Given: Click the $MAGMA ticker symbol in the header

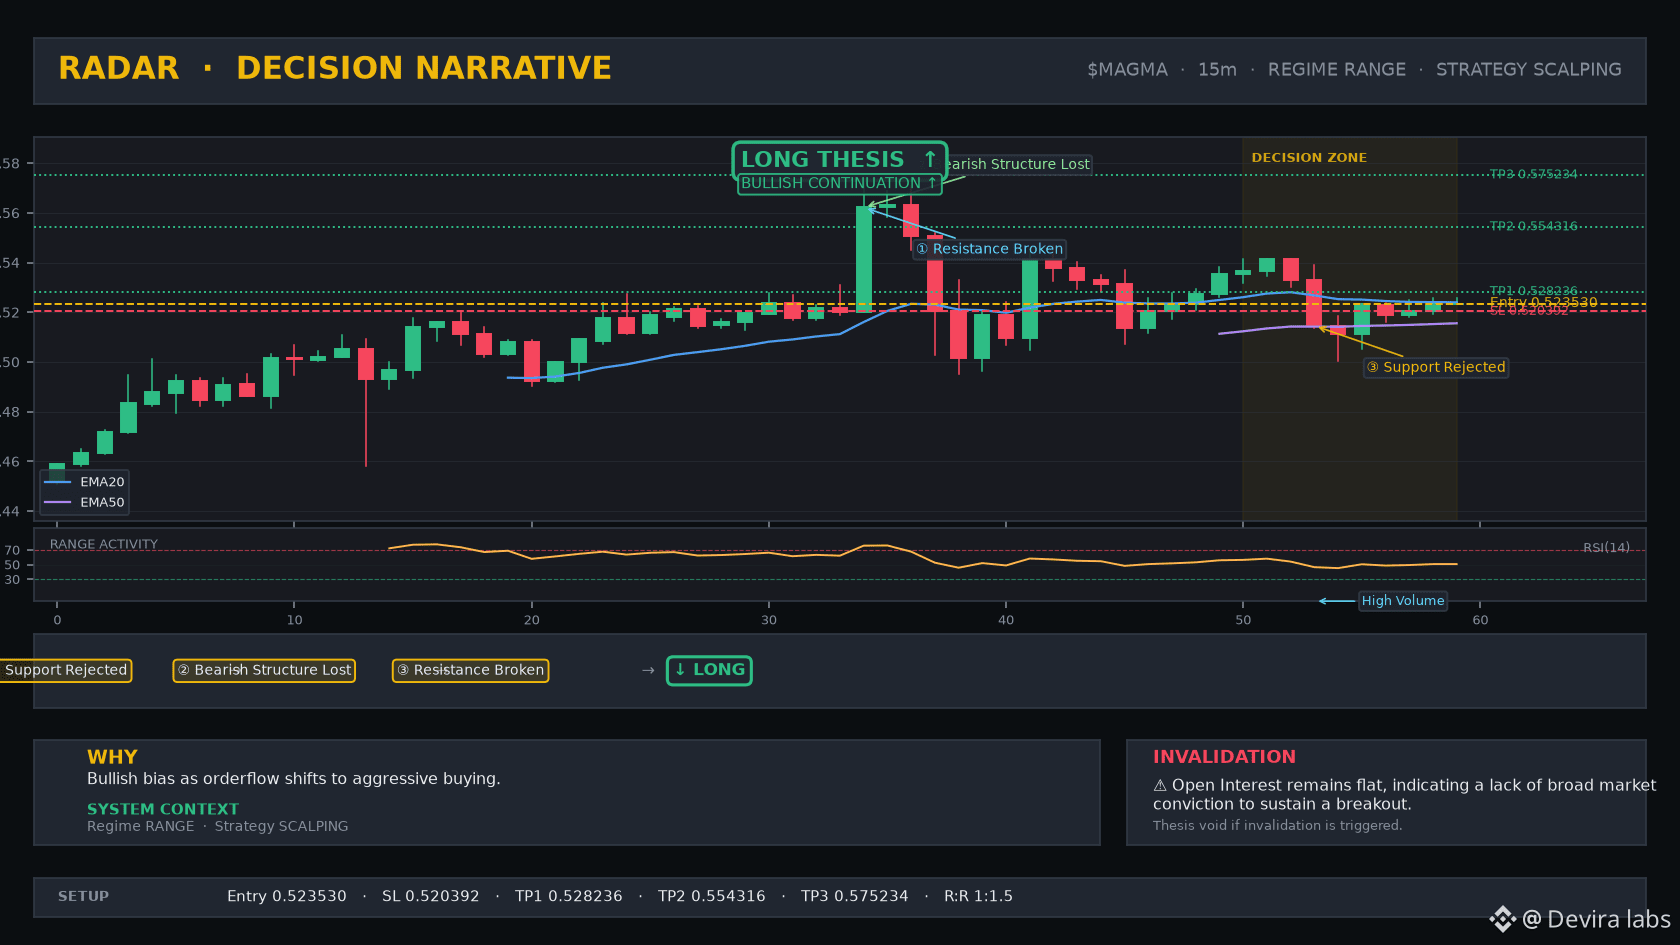Looking at the screenshot, I should (1127, 70).
